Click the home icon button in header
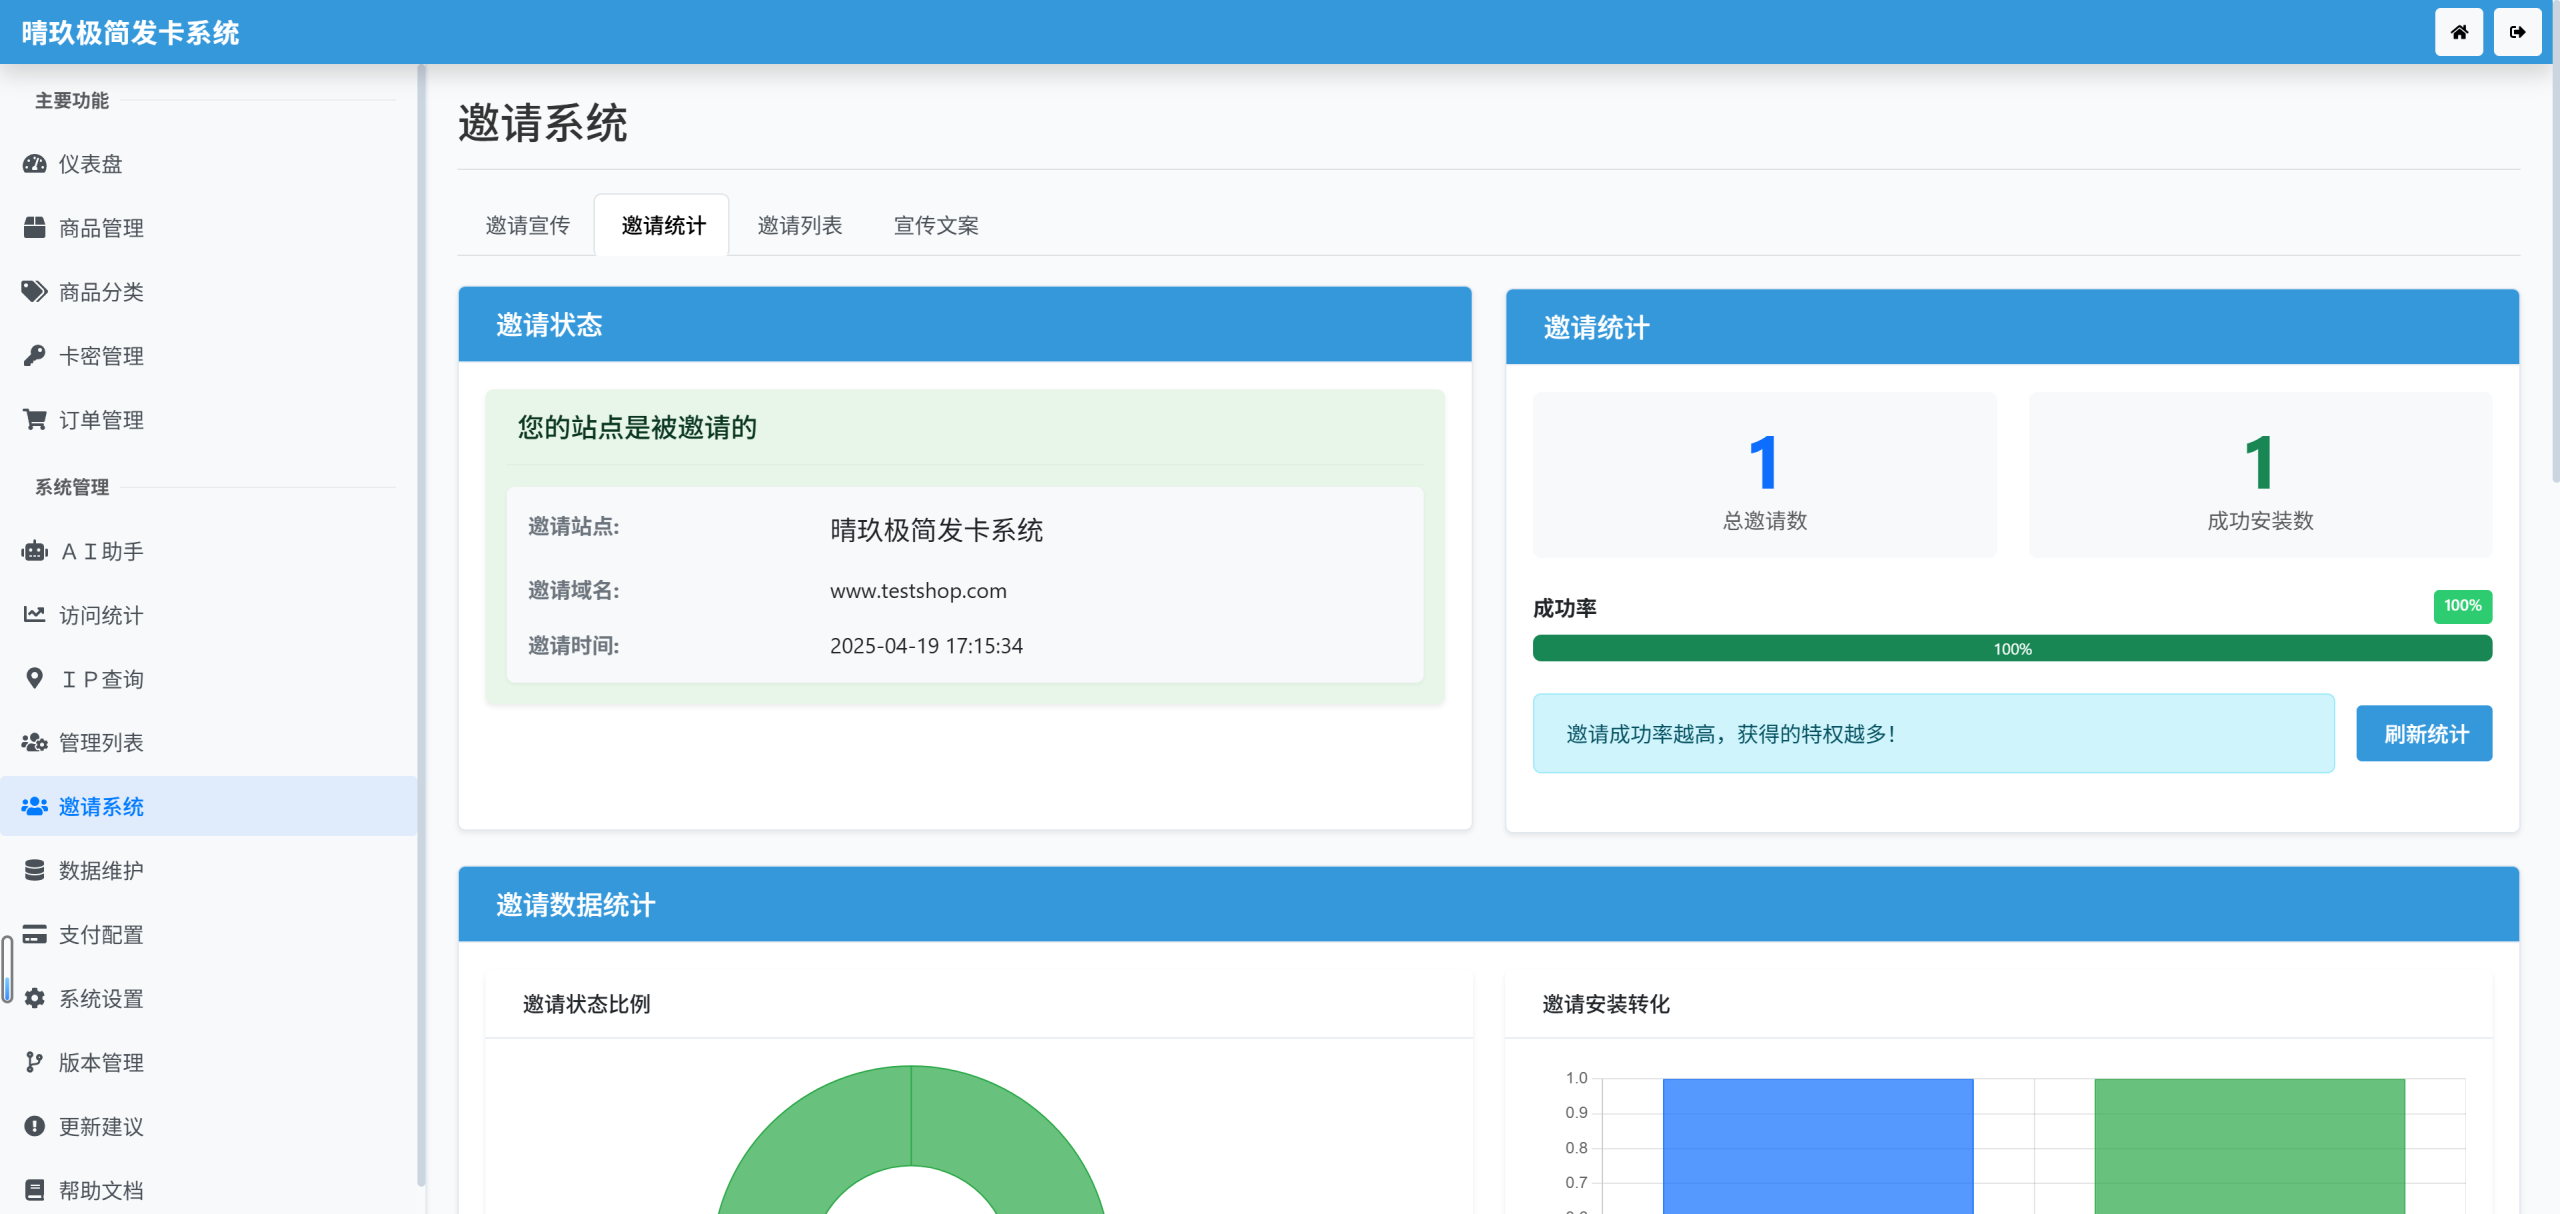 point(2458,32)
